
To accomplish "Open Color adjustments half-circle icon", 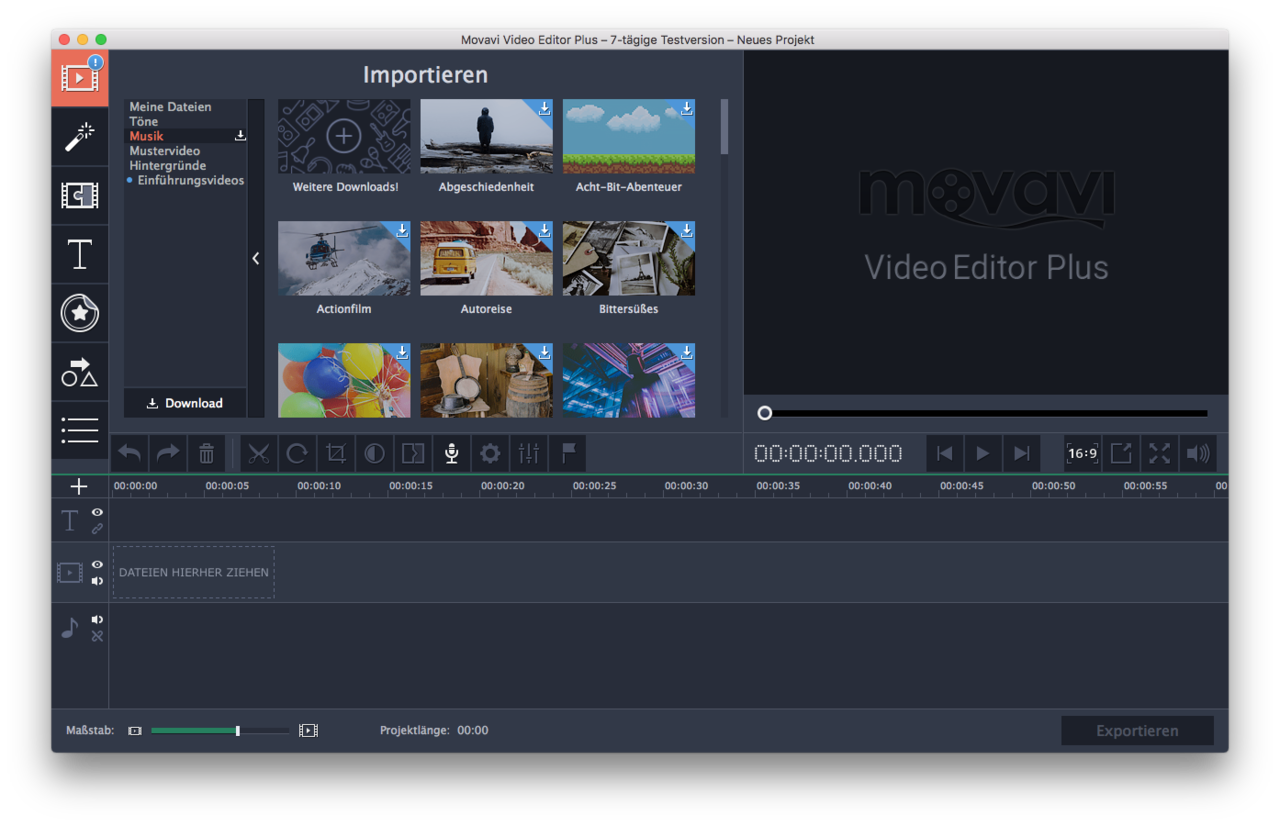I will tap(374, 454).
